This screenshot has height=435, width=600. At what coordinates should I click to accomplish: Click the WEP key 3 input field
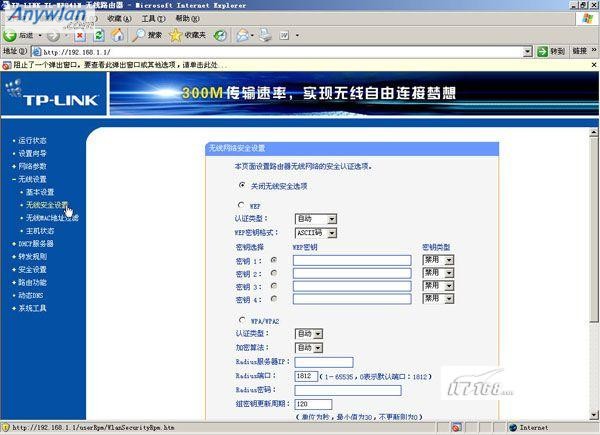352,286
